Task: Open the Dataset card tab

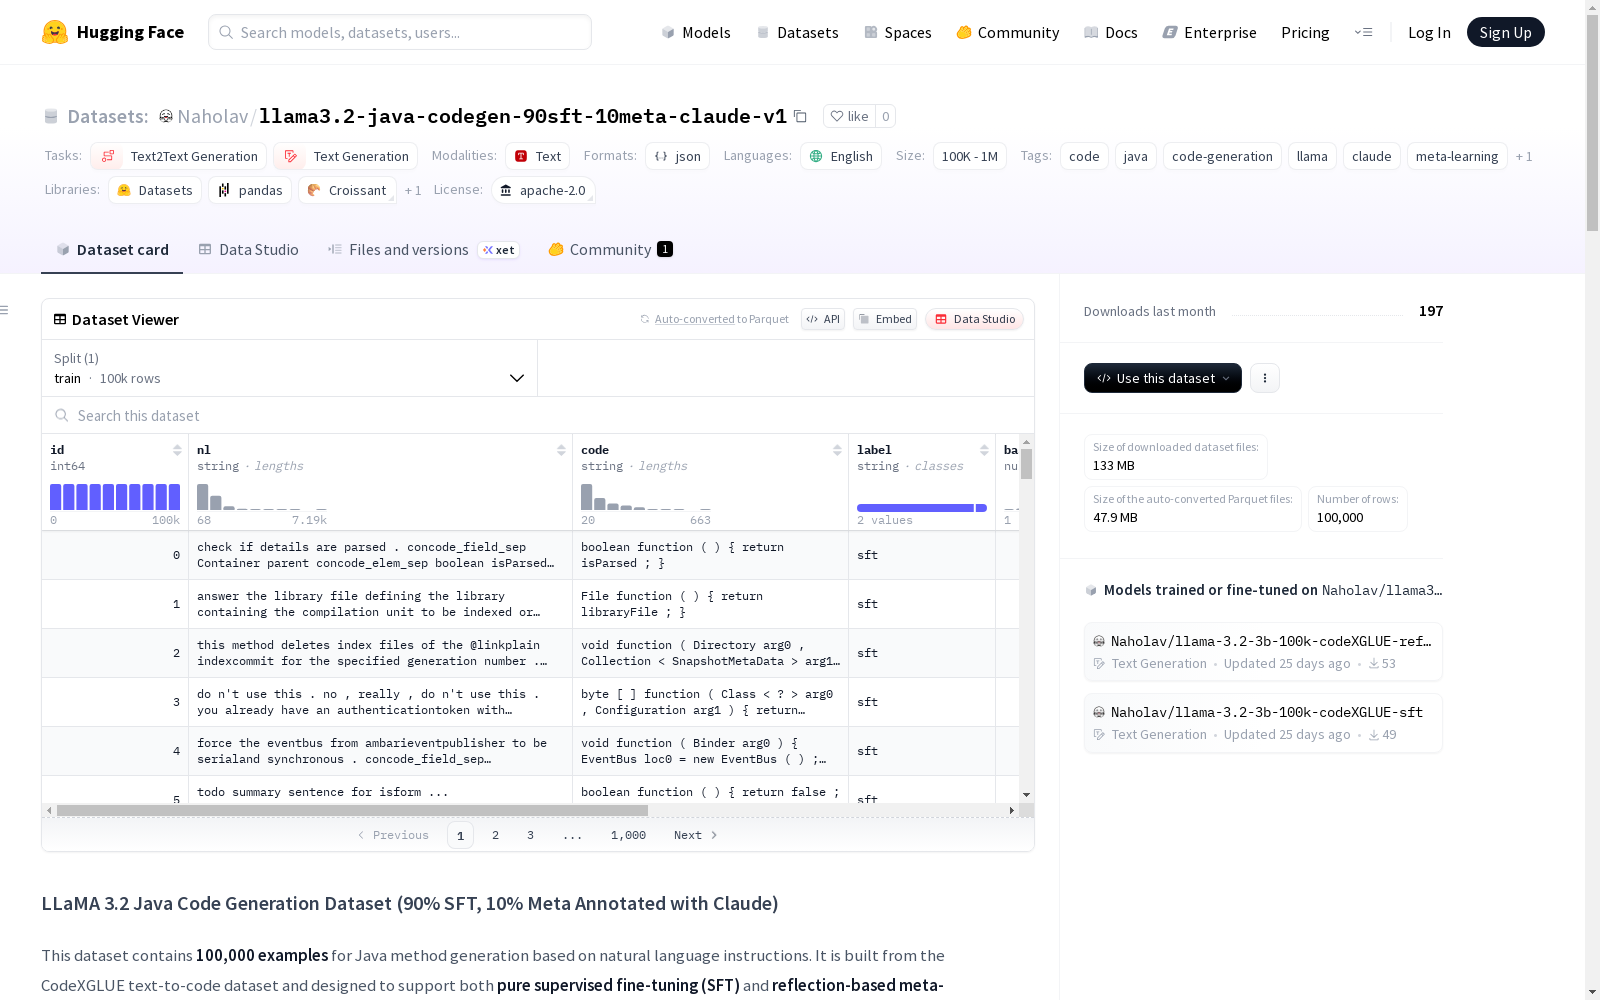Action: click(x=112, y=250)
